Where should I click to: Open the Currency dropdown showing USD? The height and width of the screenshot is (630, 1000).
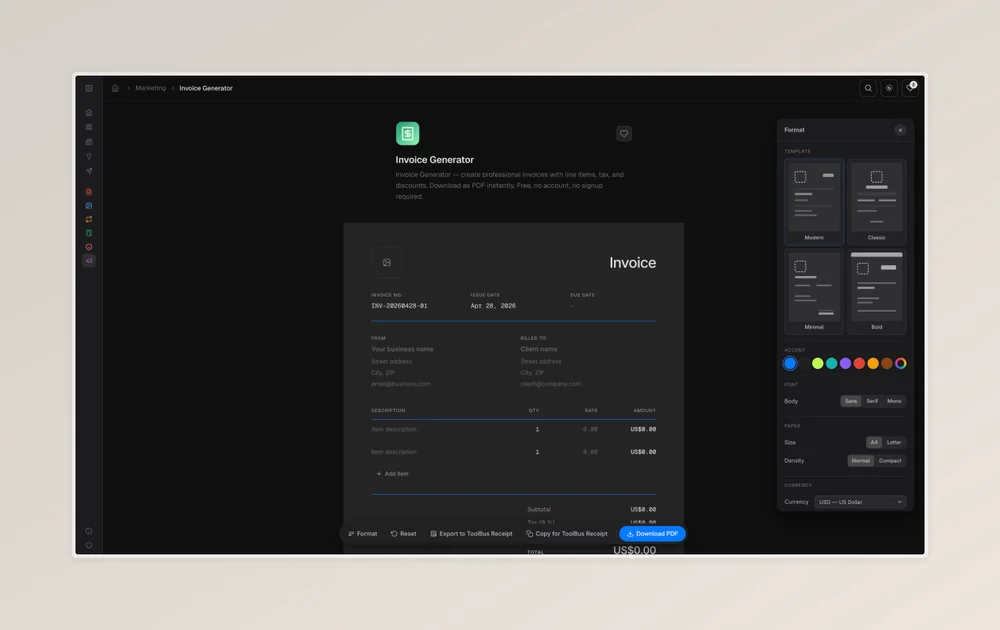[859, 501]
